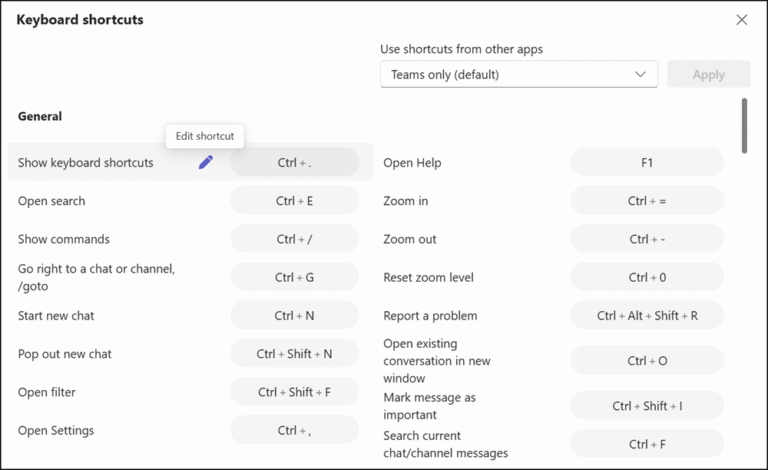This screenshot has width=768, height=470.
Task: Click the Ctrl + Shift + F filter shortcut
Action: point(294,392)
